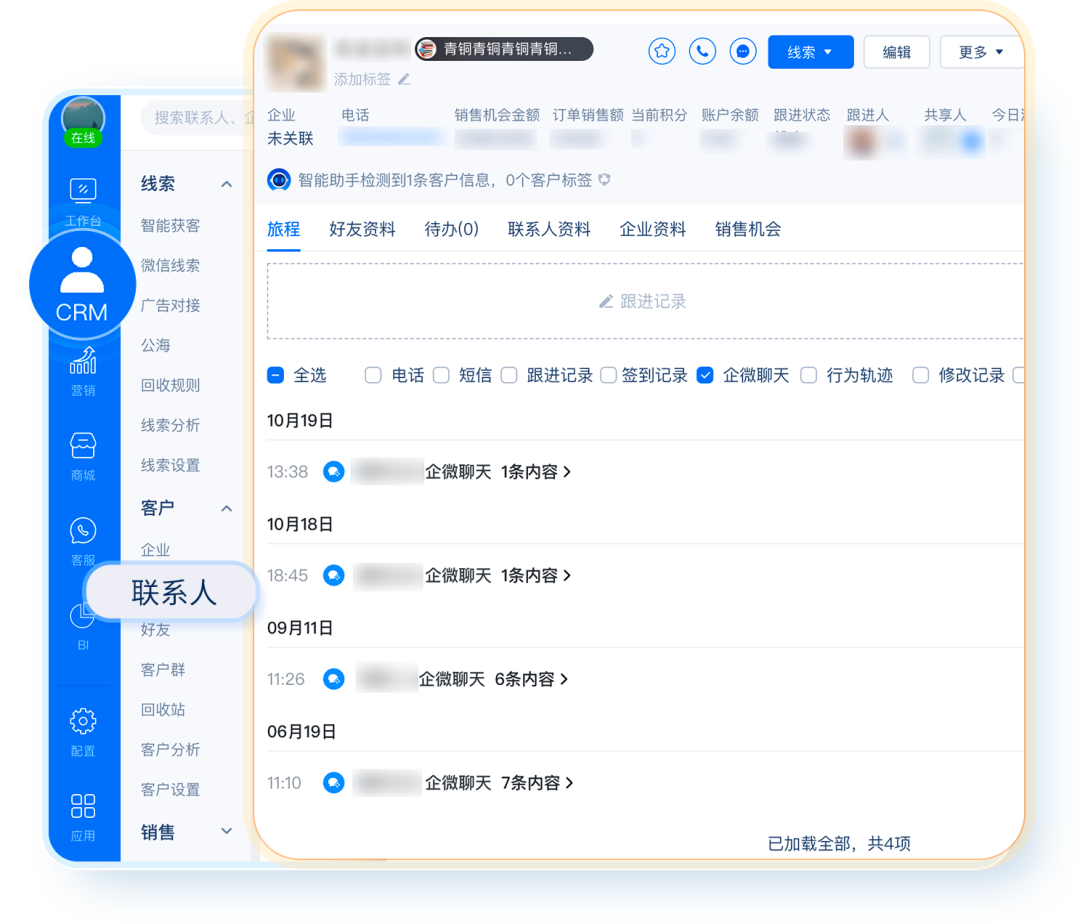
Task: Open 线索设置 in the sidebar
Action: point(170,465)
